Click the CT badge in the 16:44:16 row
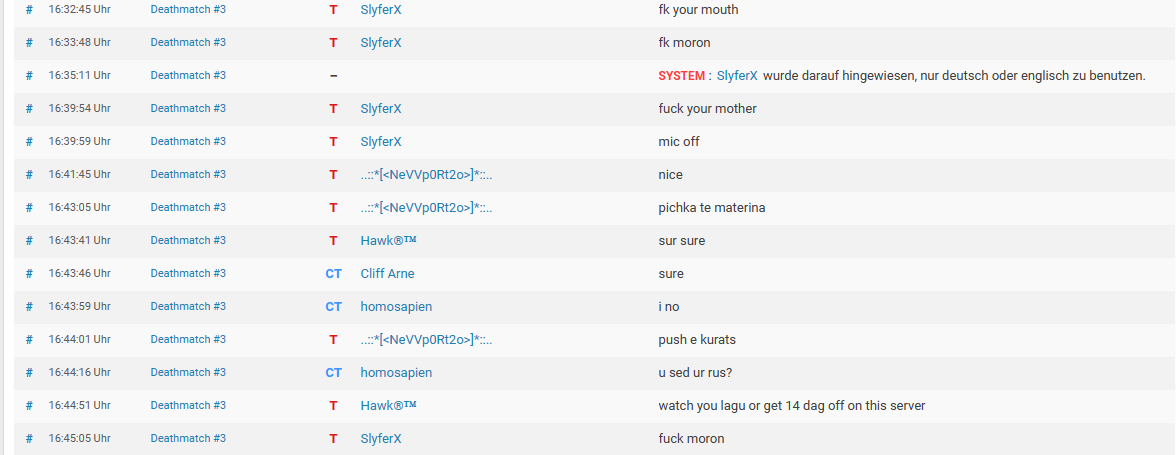 coord(333,373)
